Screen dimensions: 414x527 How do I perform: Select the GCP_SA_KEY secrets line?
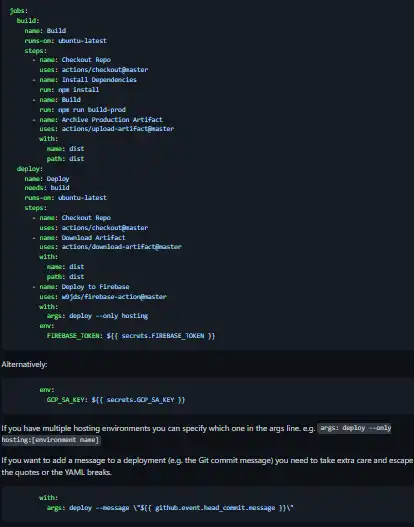click(116, 400)
